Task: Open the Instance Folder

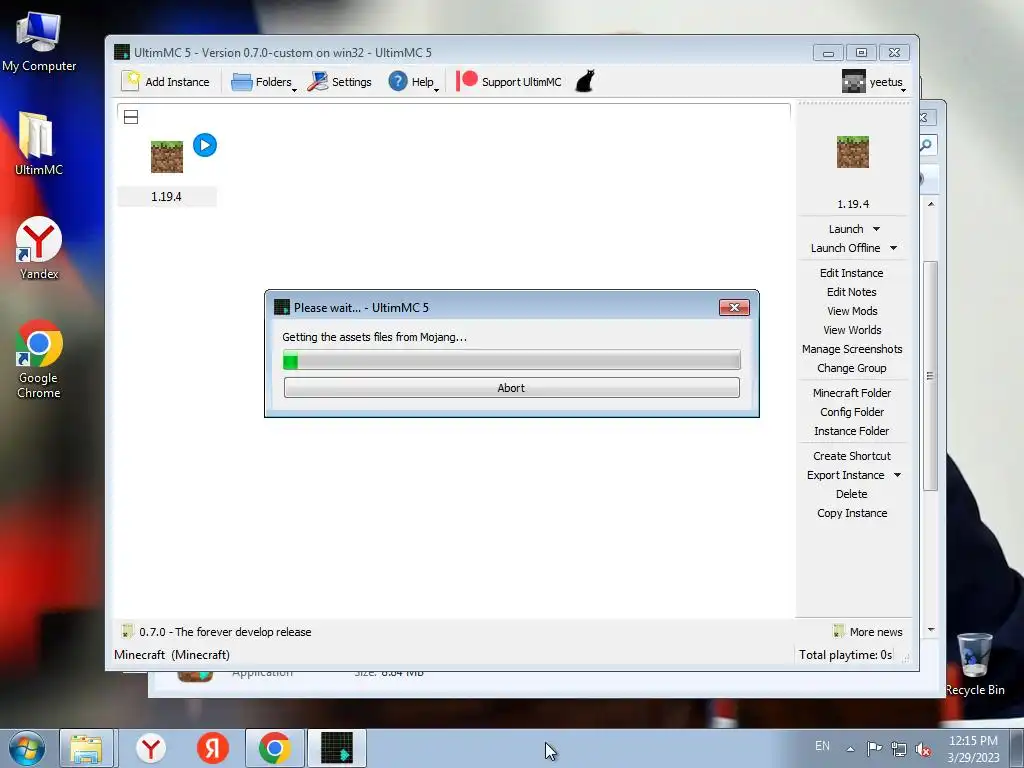Action: click(x=852, y=430)
